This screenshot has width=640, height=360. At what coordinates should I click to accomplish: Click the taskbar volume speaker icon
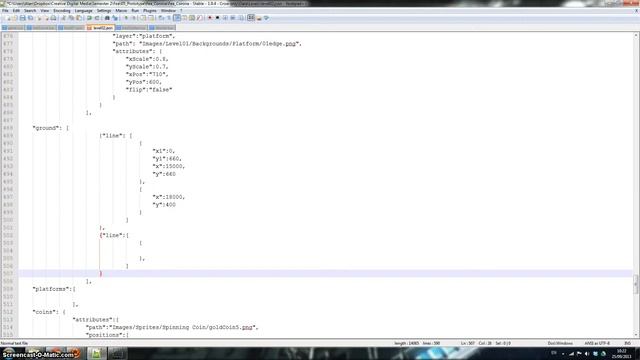tap(587, 353)
